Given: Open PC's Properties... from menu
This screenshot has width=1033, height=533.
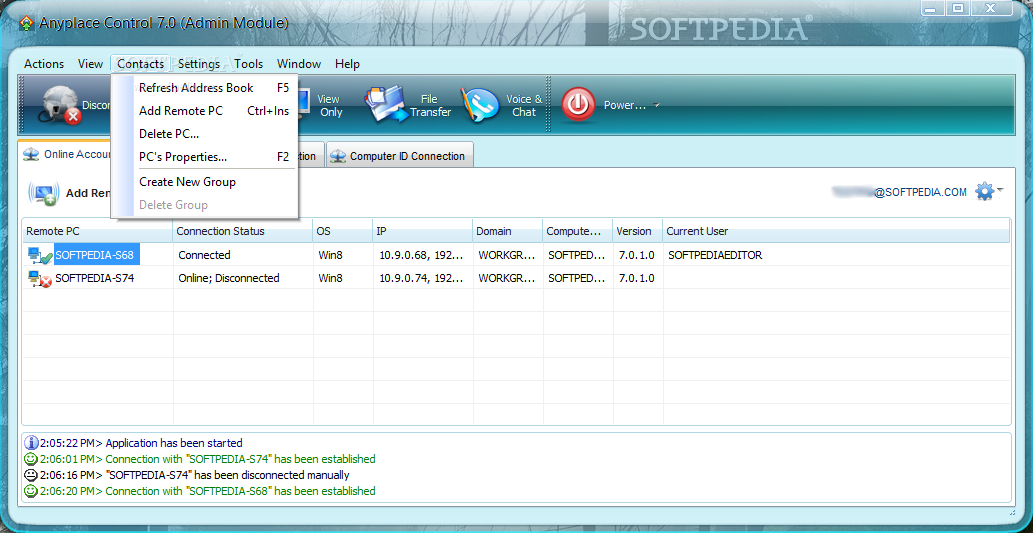Looking at the screenshot, I should point(205,157).
